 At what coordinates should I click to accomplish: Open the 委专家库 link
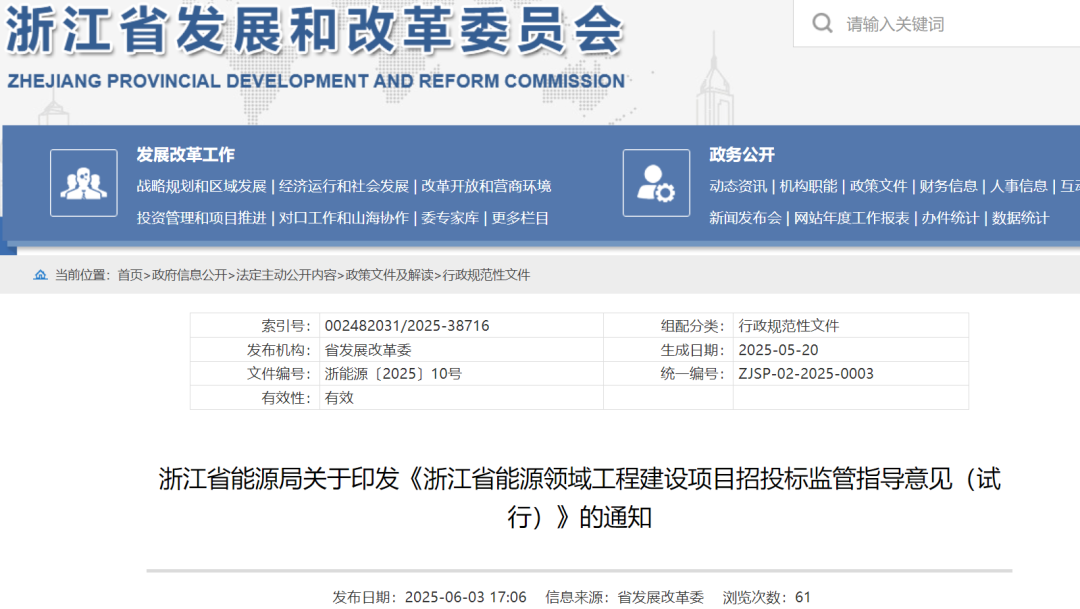(450, 218)
